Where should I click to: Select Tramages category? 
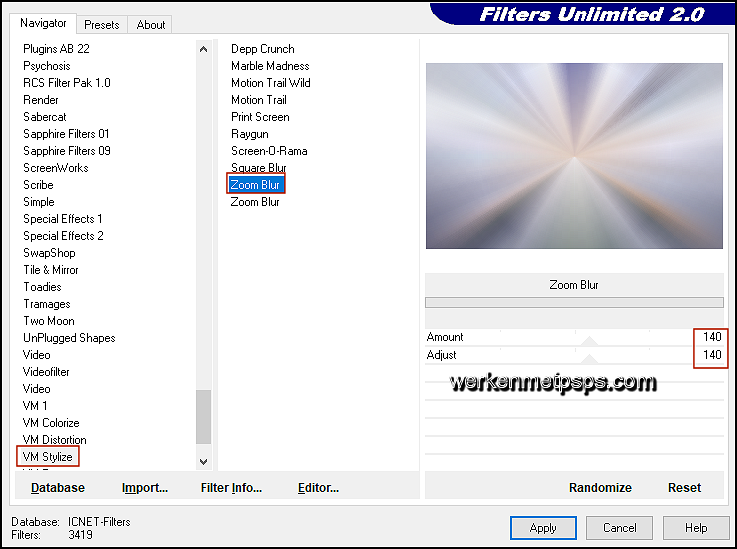(47, 304)
